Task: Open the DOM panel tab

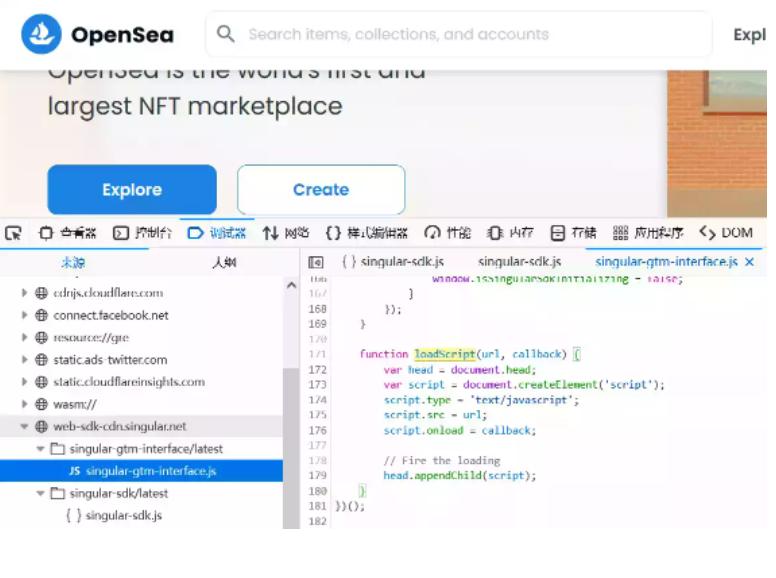Action: [726, 233]
